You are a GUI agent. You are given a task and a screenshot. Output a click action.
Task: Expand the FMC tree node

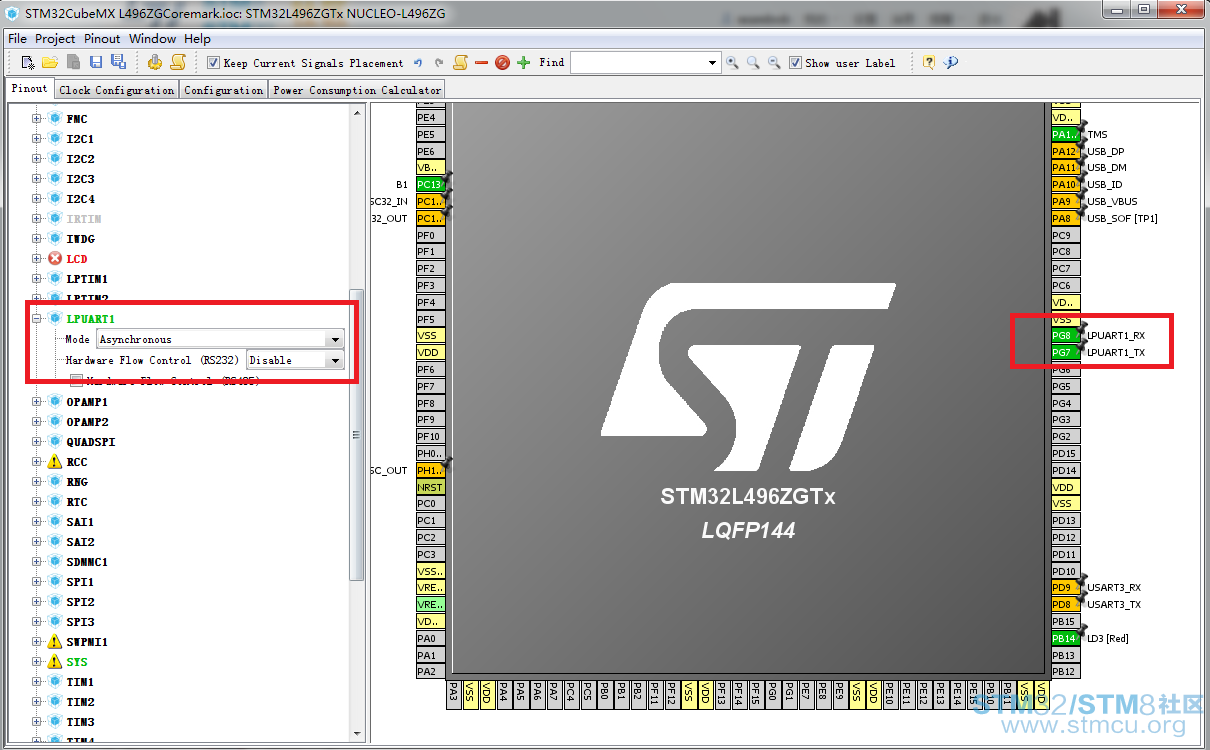click(x=36, y=118)
